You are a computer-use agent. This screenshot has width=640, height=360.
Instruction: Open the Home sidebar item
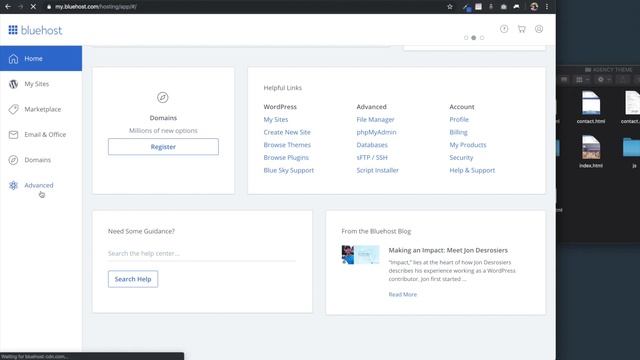click(41, 58)
